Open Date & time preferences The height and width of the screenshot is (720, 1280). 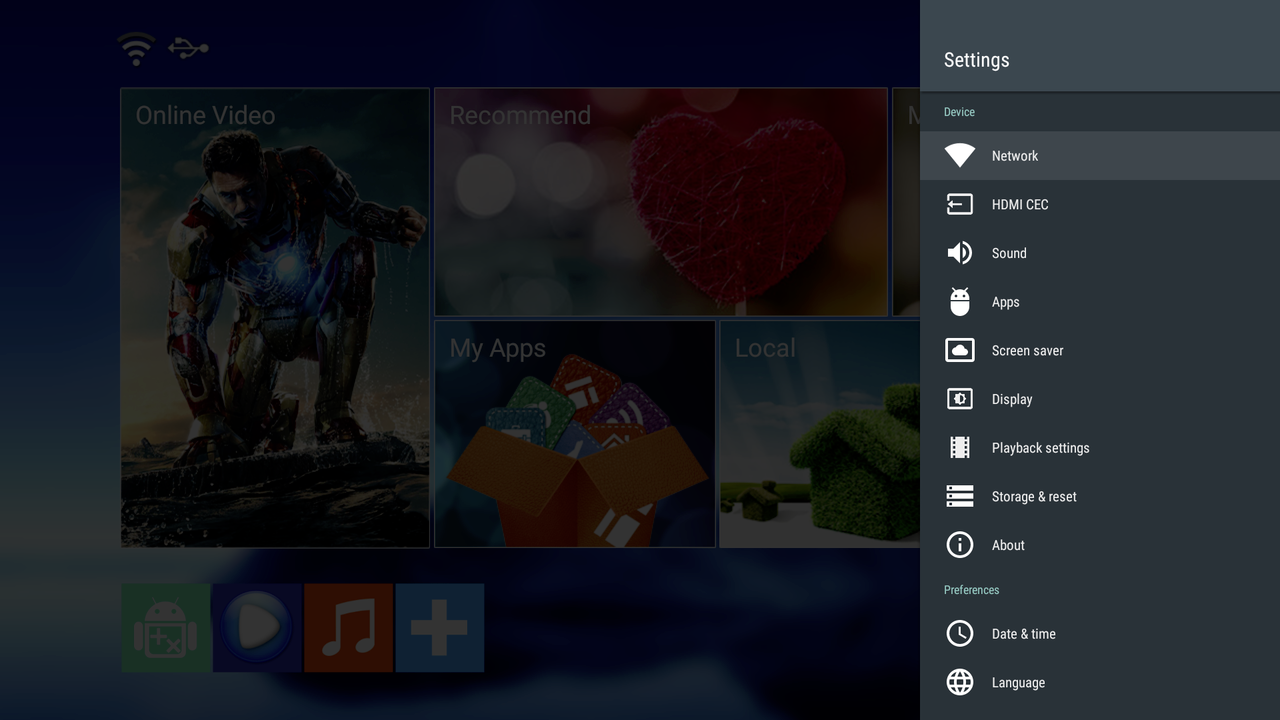coord(1100,633)
